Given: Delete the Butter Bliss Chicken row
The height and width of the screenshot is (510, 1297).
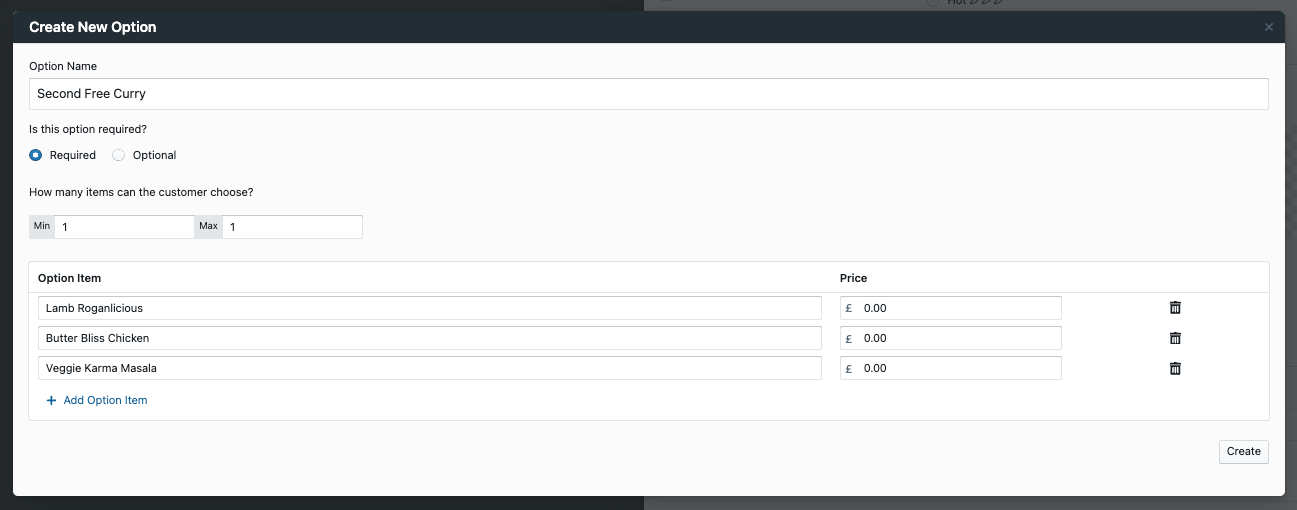Looking at the screenshot, I should (1175, 338).
